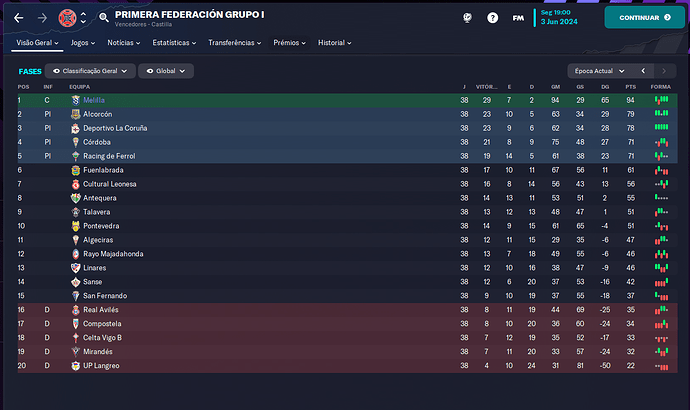Click the help question mark icon
Screen dimensions: 690x410
pos(492,18)
